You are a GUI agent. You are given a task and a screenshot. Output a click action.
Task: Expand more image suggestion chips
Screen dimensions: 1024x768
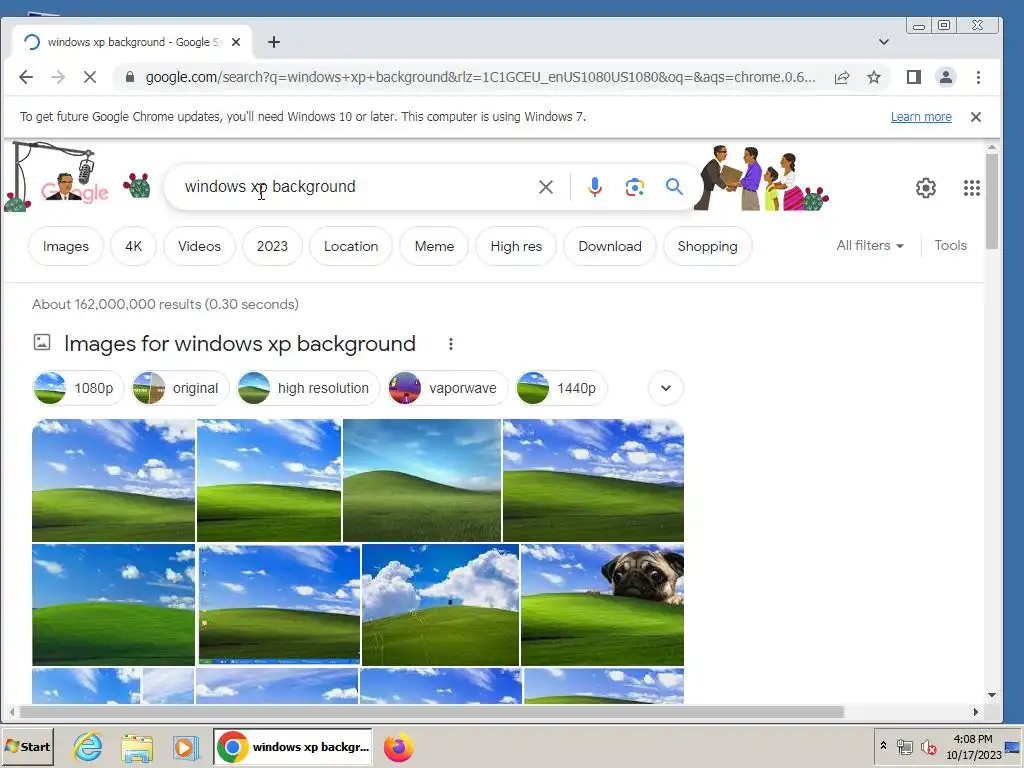[665, 388]
